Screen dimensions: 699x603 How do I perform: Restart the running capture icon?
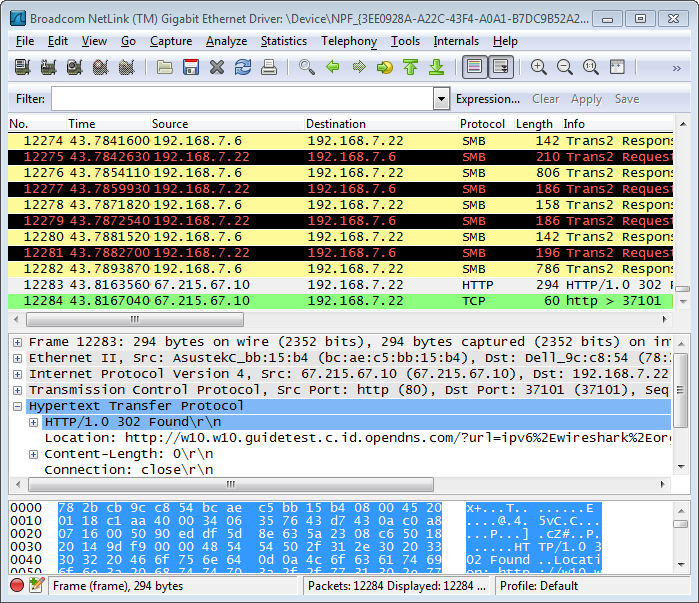point(127,67)
